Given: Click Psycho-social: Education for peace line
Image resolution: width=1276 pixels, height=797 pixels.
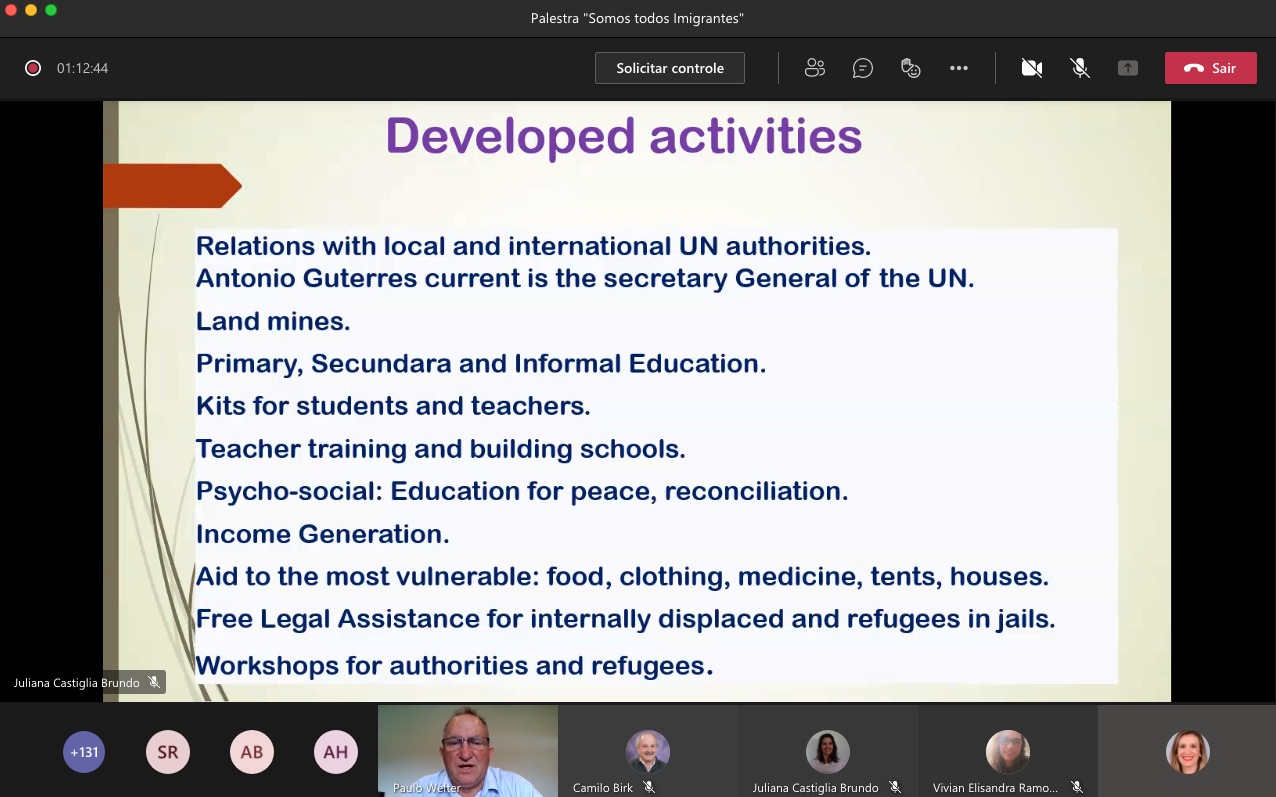Looking at the screenshot, I should (522, 492).
